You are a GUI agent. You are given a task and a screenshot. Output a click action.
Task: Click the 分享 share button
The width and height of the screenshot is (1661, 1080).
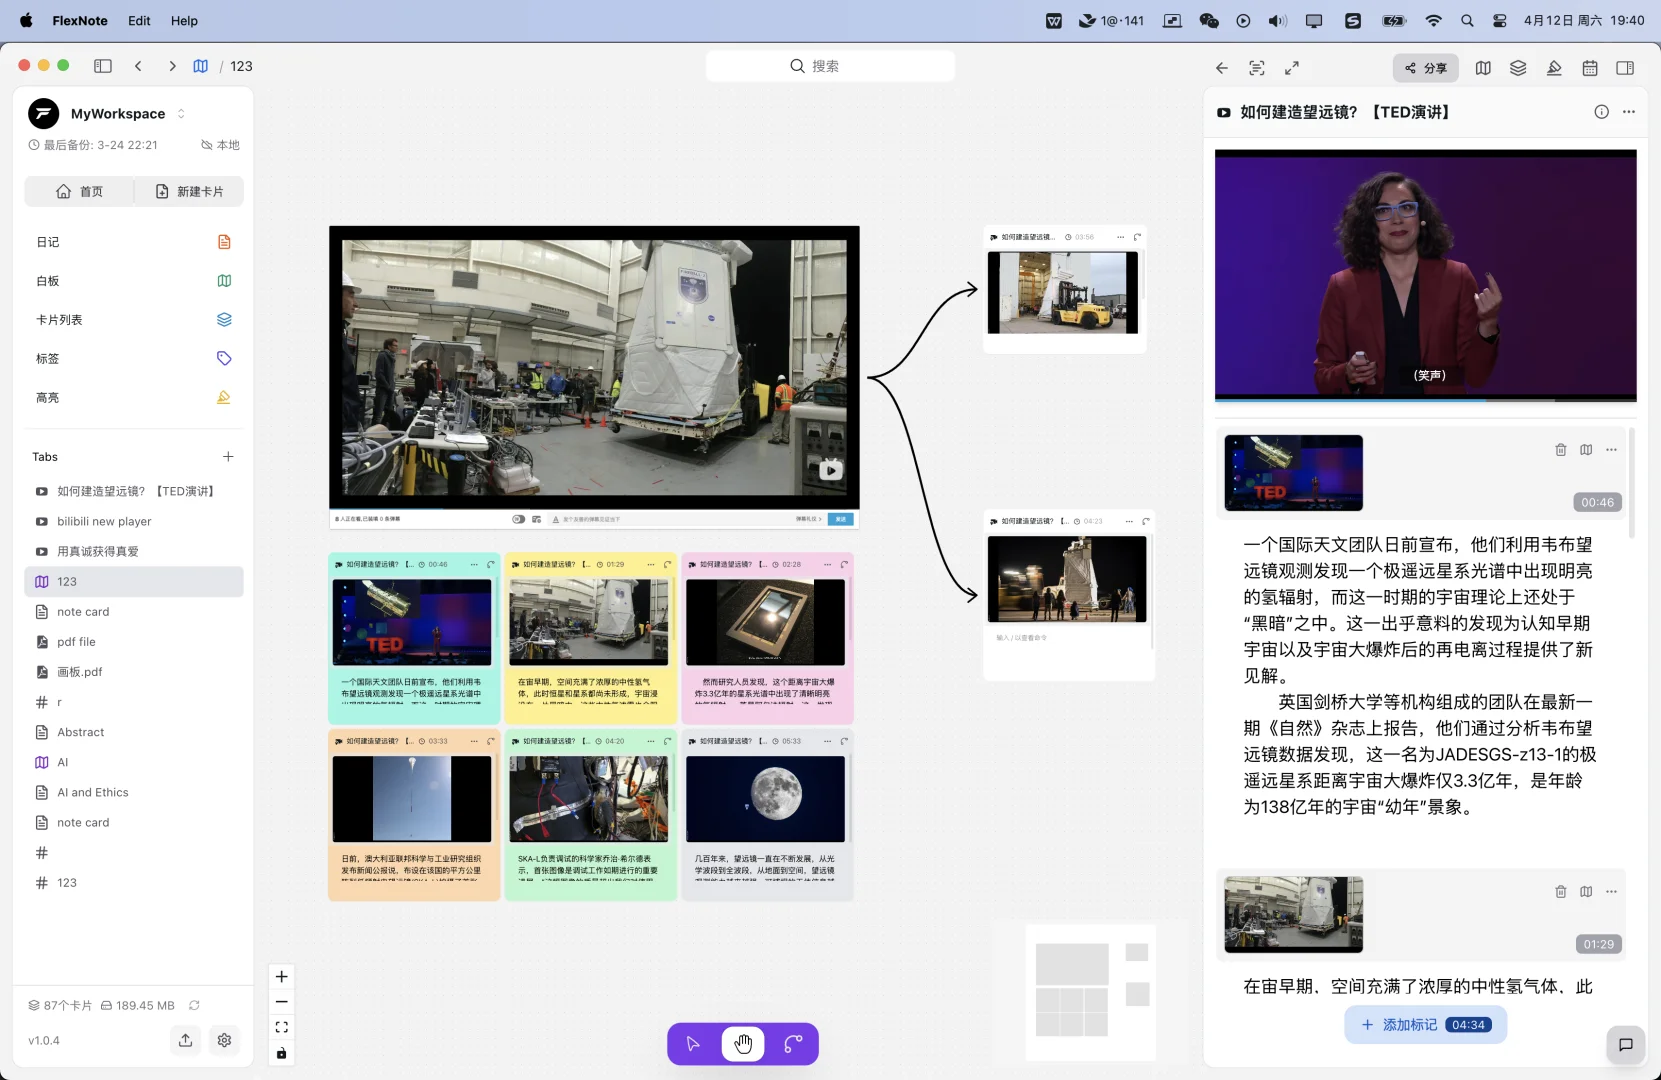coord(1426,68)
